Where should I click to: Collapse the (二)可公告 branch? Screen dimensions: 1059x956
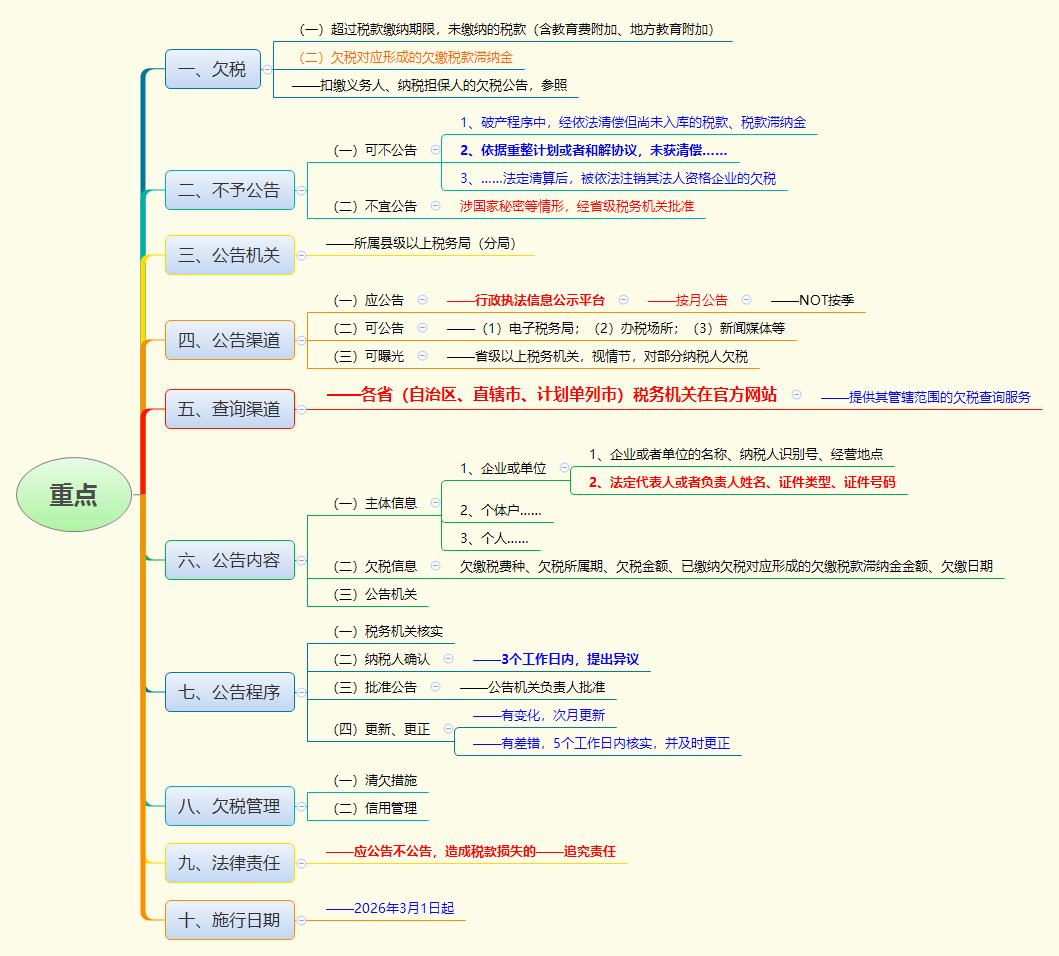click(x=420, y=327)
